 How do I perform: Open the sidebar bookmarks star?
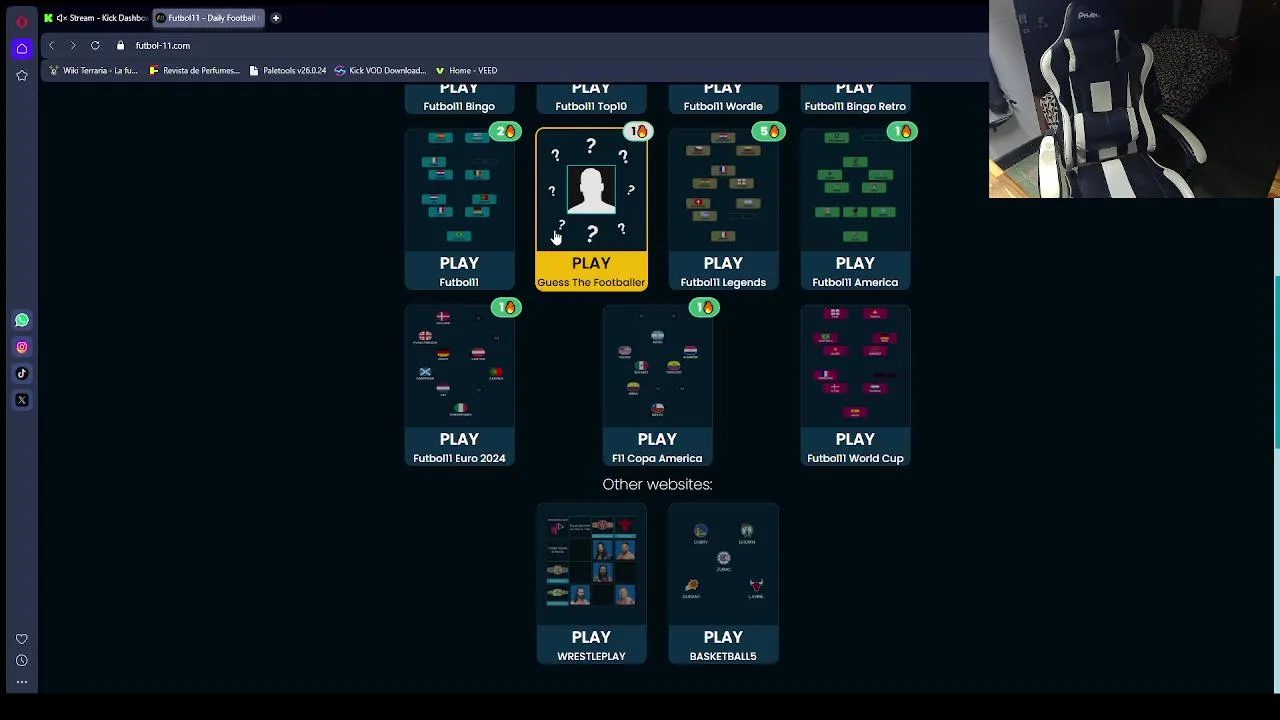[x=22, y=75]
